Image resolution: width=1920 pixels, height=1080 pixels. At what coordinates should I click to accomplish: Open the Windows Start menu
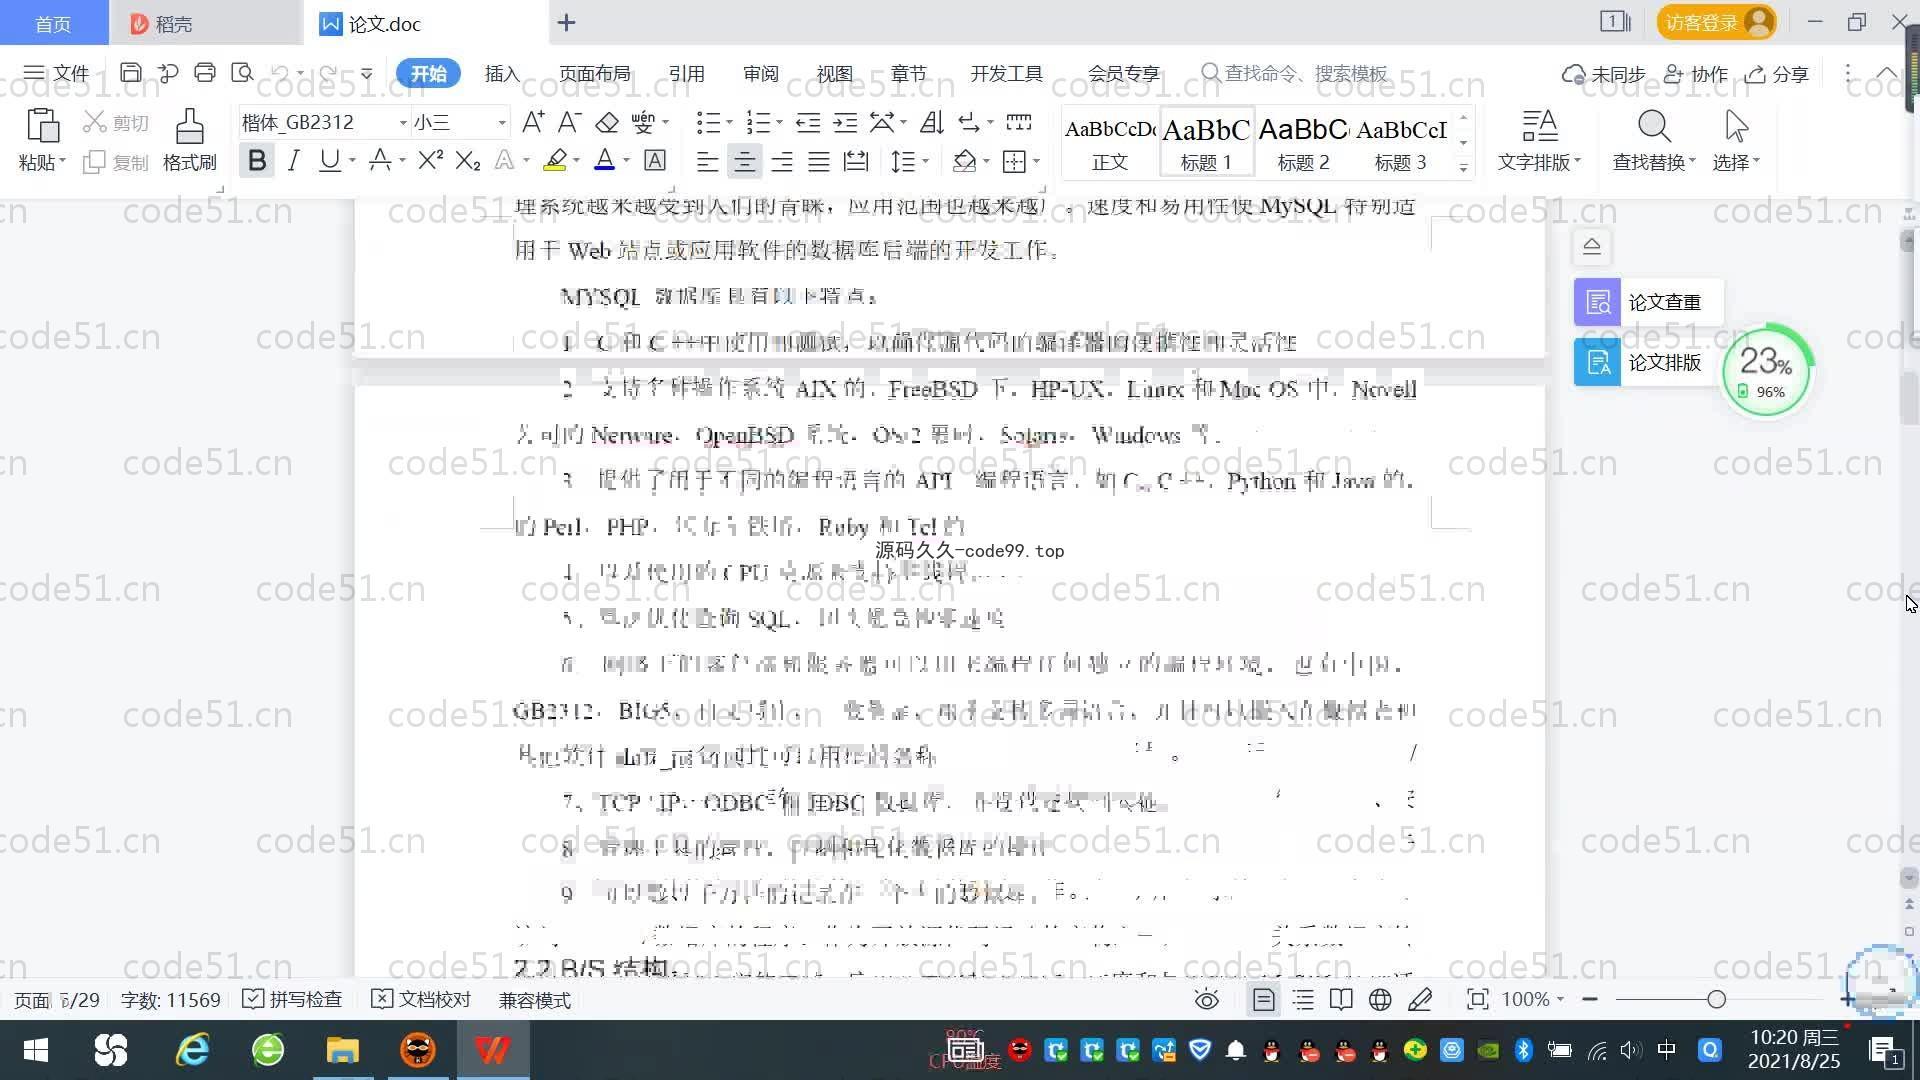point(36,1050)
